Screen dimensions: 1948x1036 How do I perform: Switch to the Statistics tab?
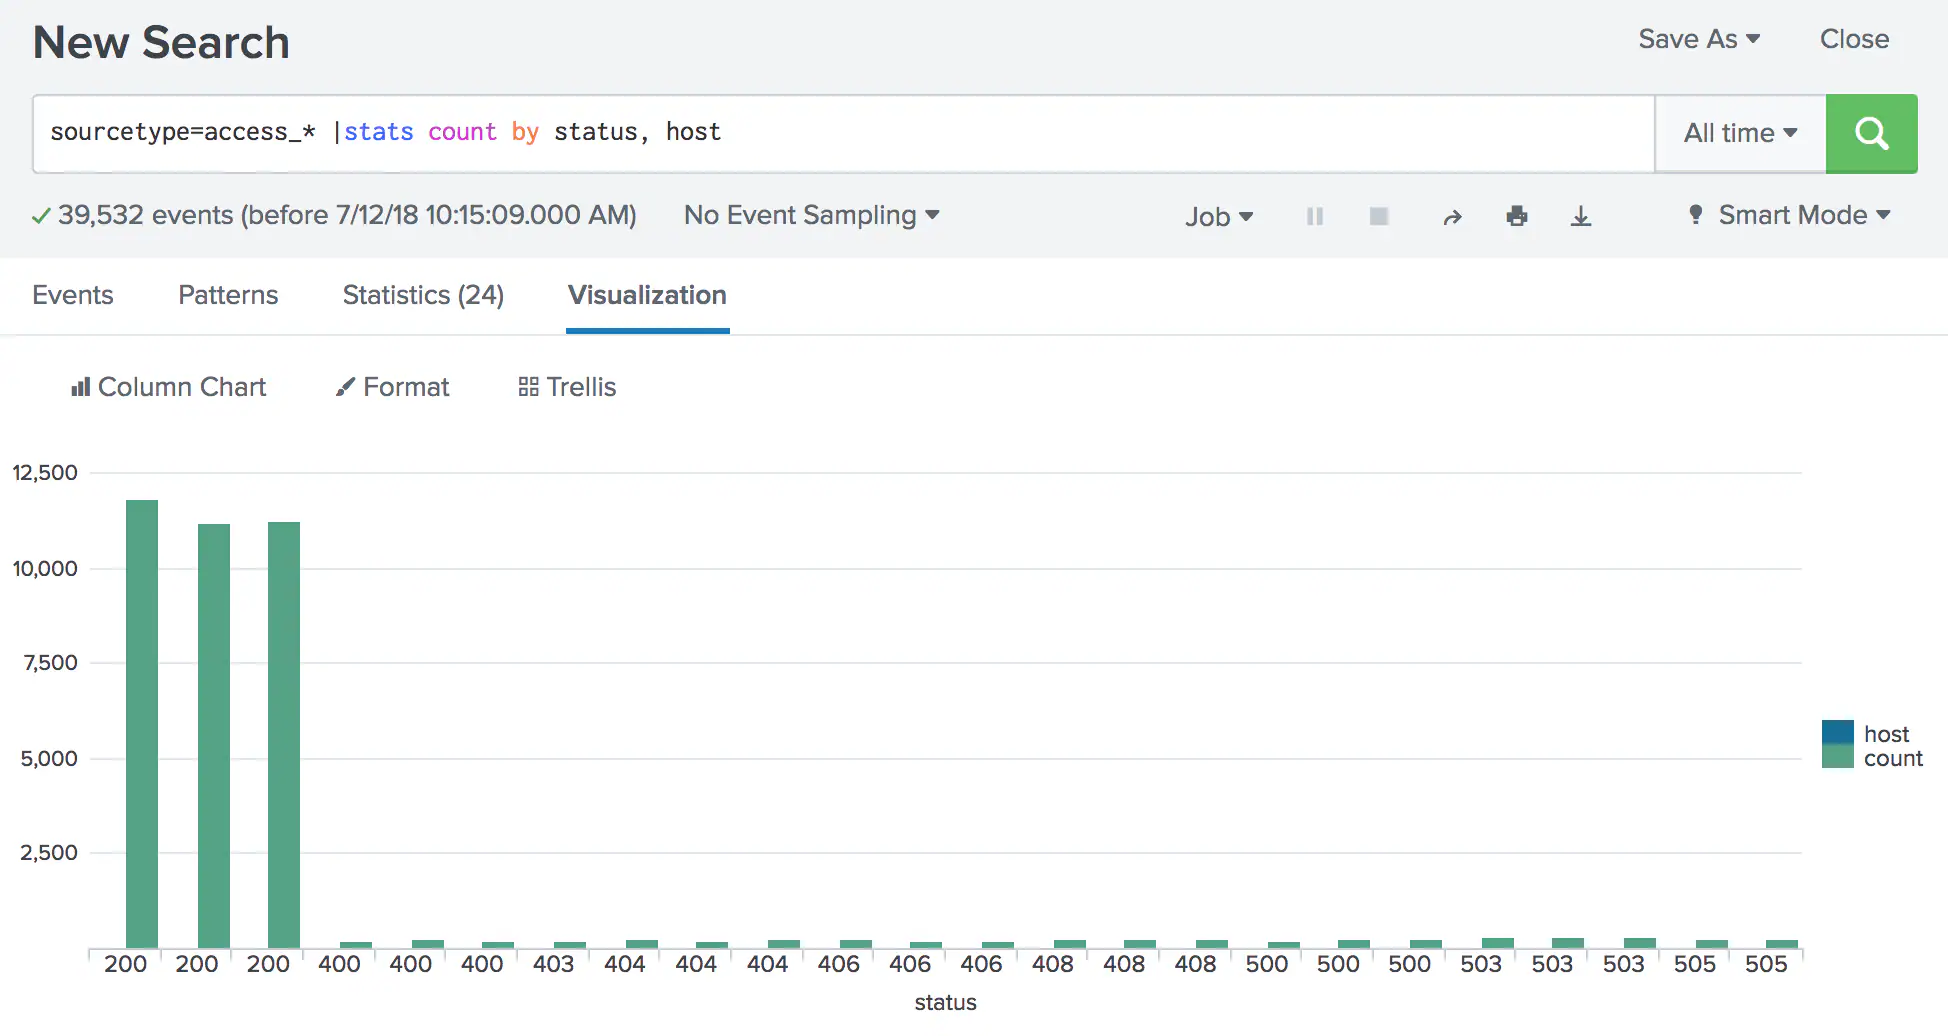coord(422,295)
